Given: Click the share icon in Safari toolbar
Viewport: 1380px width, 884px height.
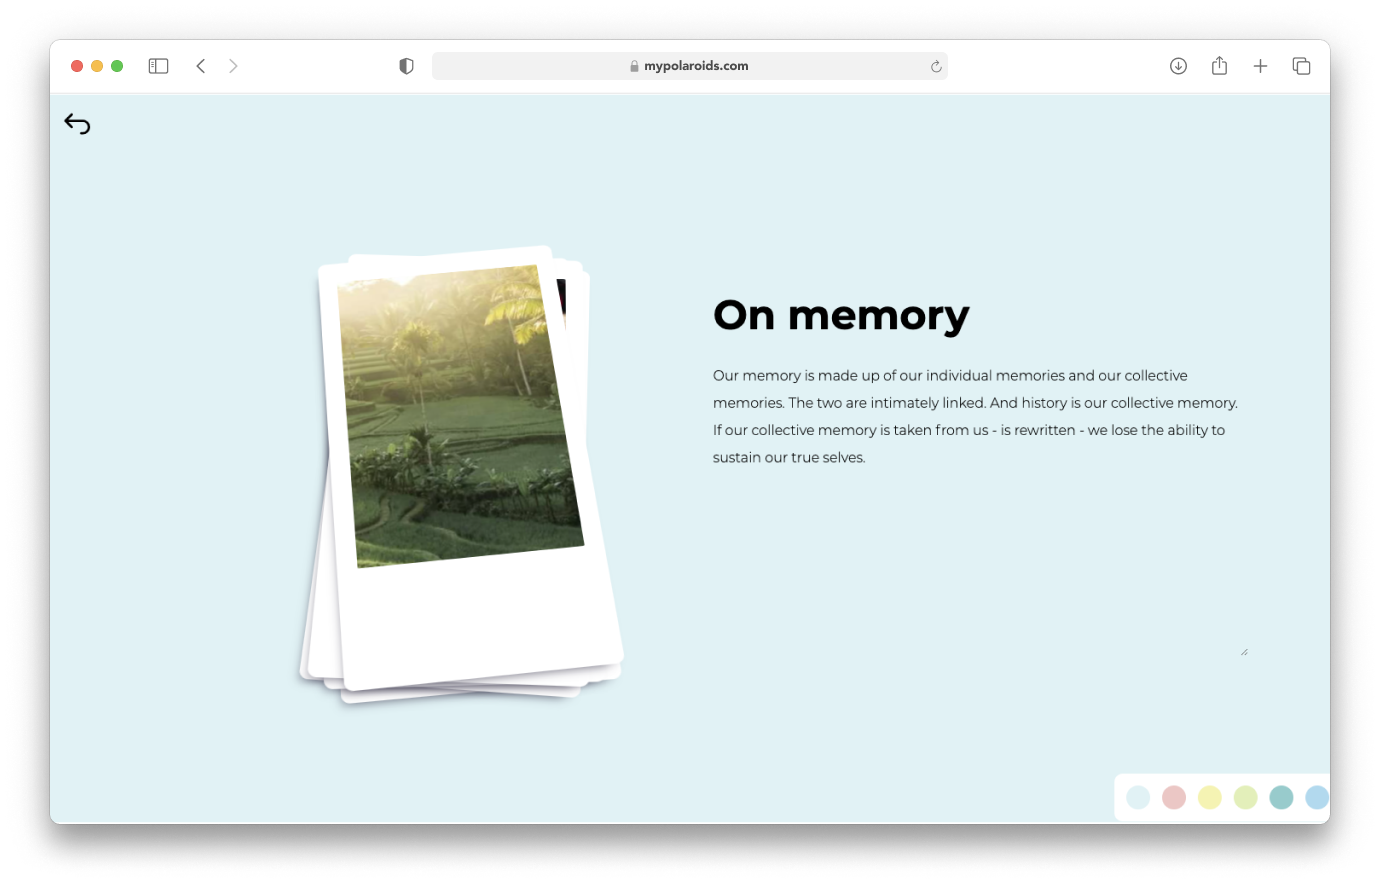Looking at the screenshot, I should point(1219,66).
